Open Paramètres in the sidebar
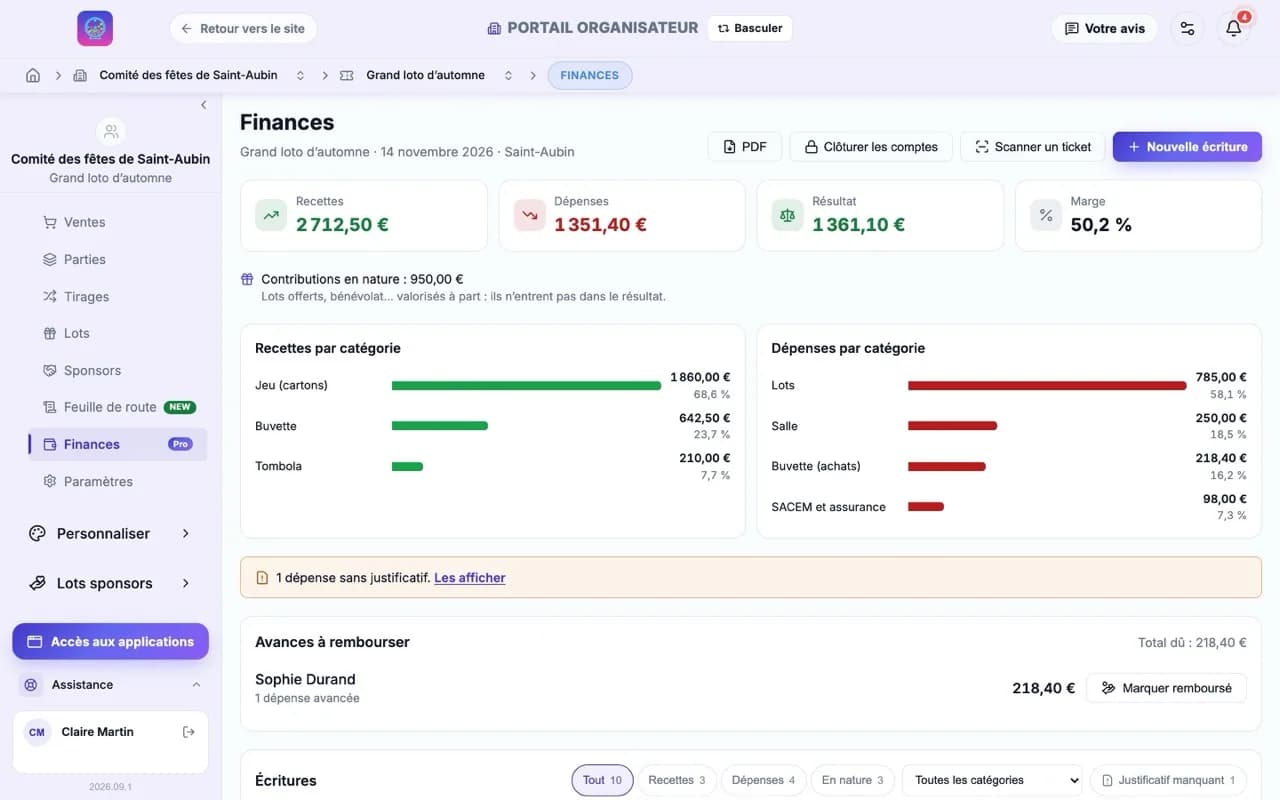 (x=118, y=481)
